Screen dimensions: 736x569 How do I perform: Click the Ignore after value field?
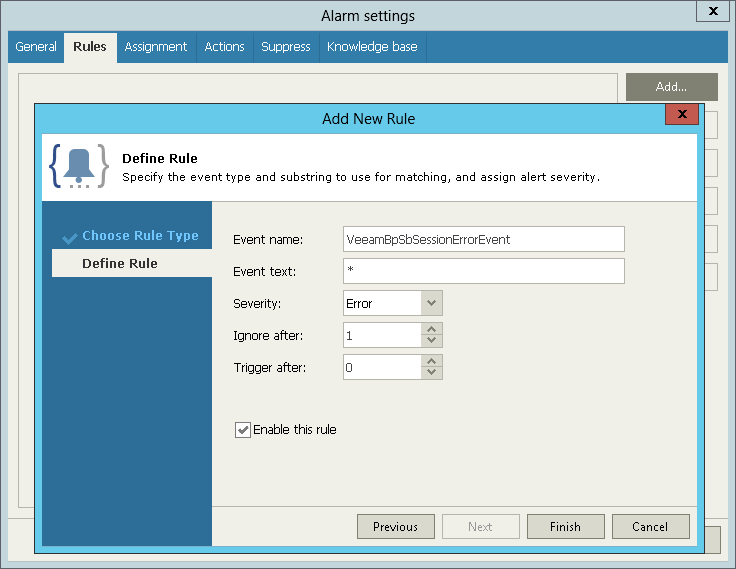[x=382, y=335]
